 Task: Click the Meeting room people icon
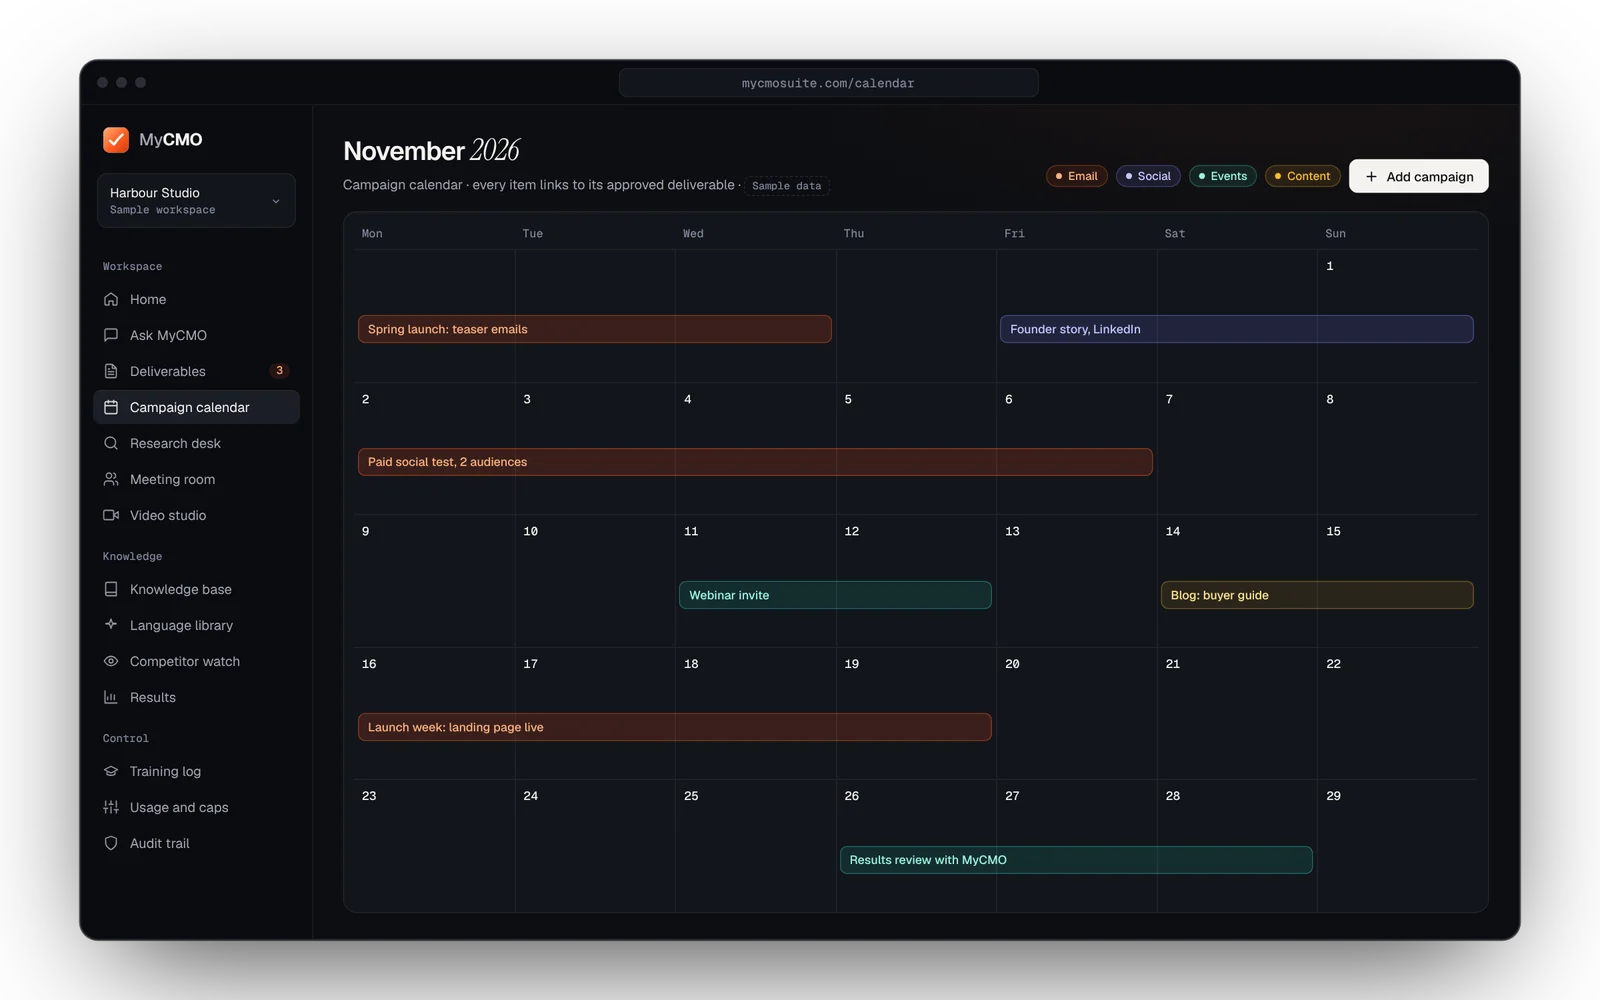click(111, 479)
